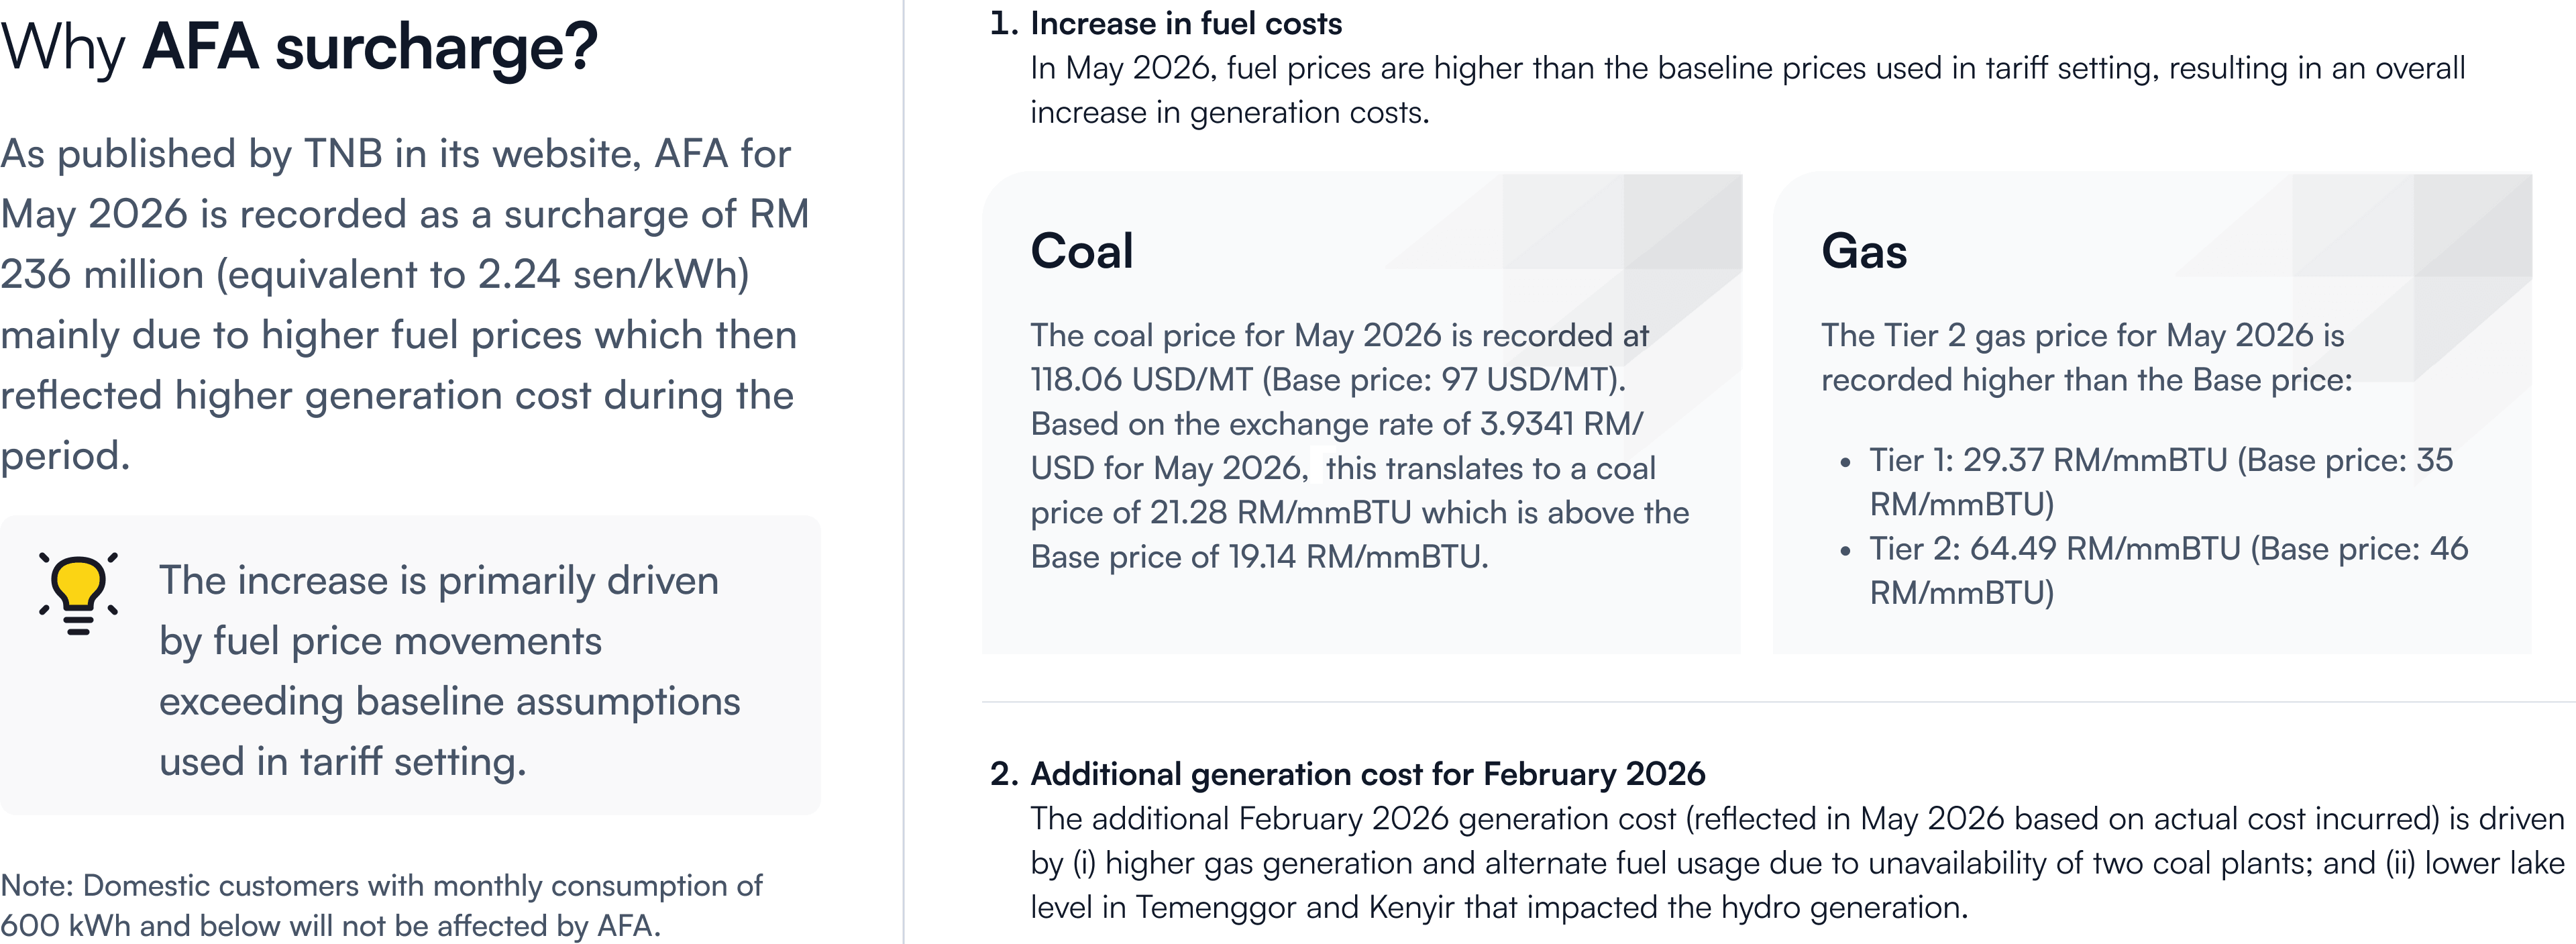Screen dimensions: 2576x944
Task: Click the Tier 2 gas price intro sentence
Action: (x=2085, y=357)
